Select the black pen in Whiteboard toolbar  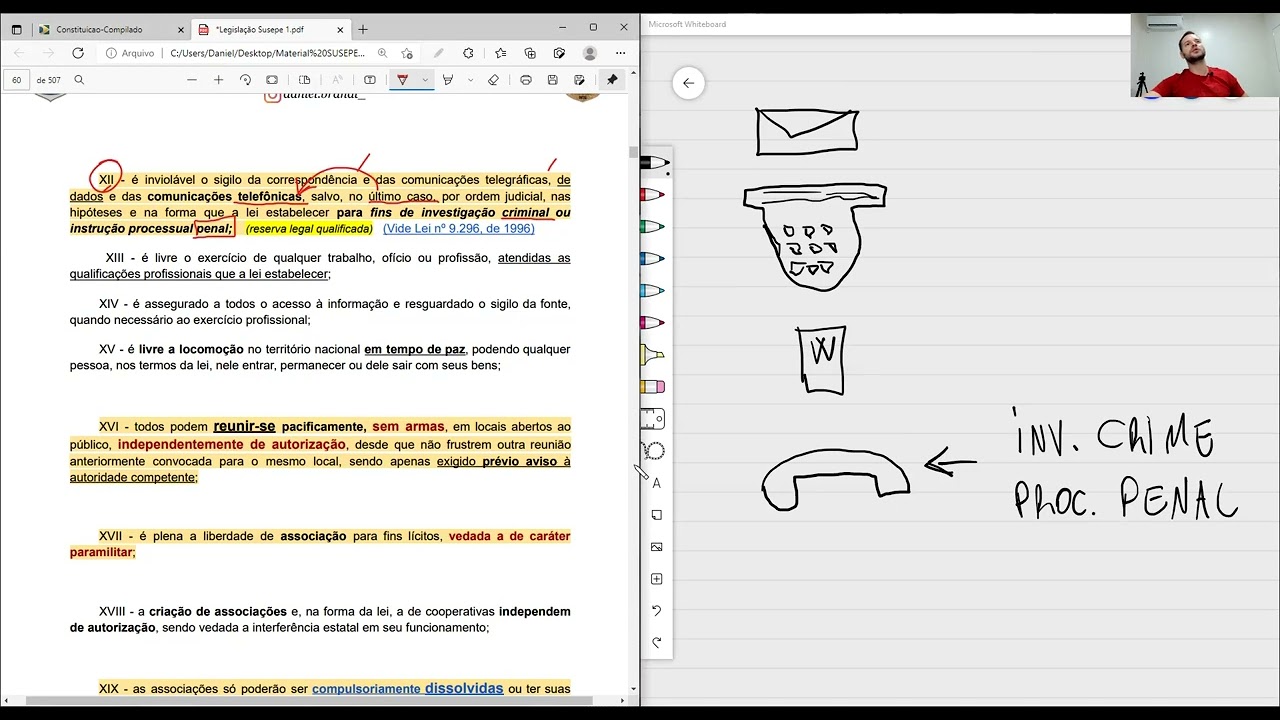655,162
